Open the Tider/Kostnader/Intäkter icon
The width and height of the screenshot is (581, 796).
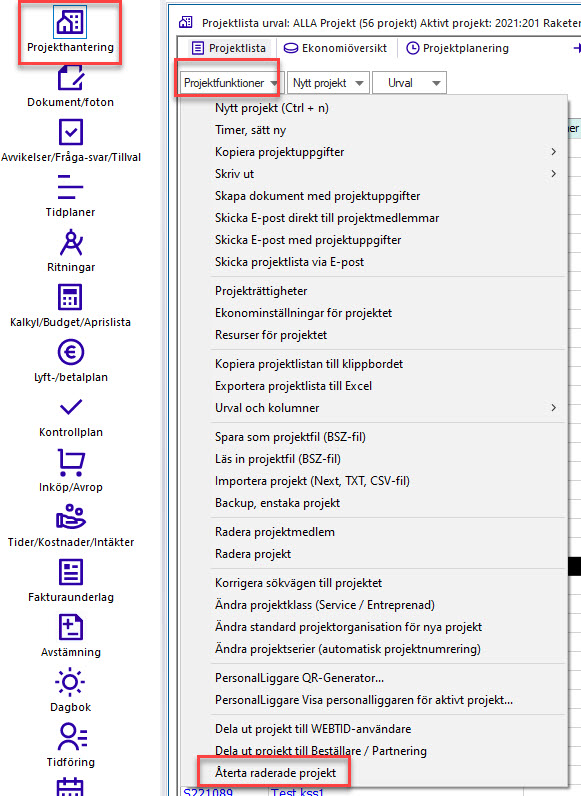(x=71, y=517)
